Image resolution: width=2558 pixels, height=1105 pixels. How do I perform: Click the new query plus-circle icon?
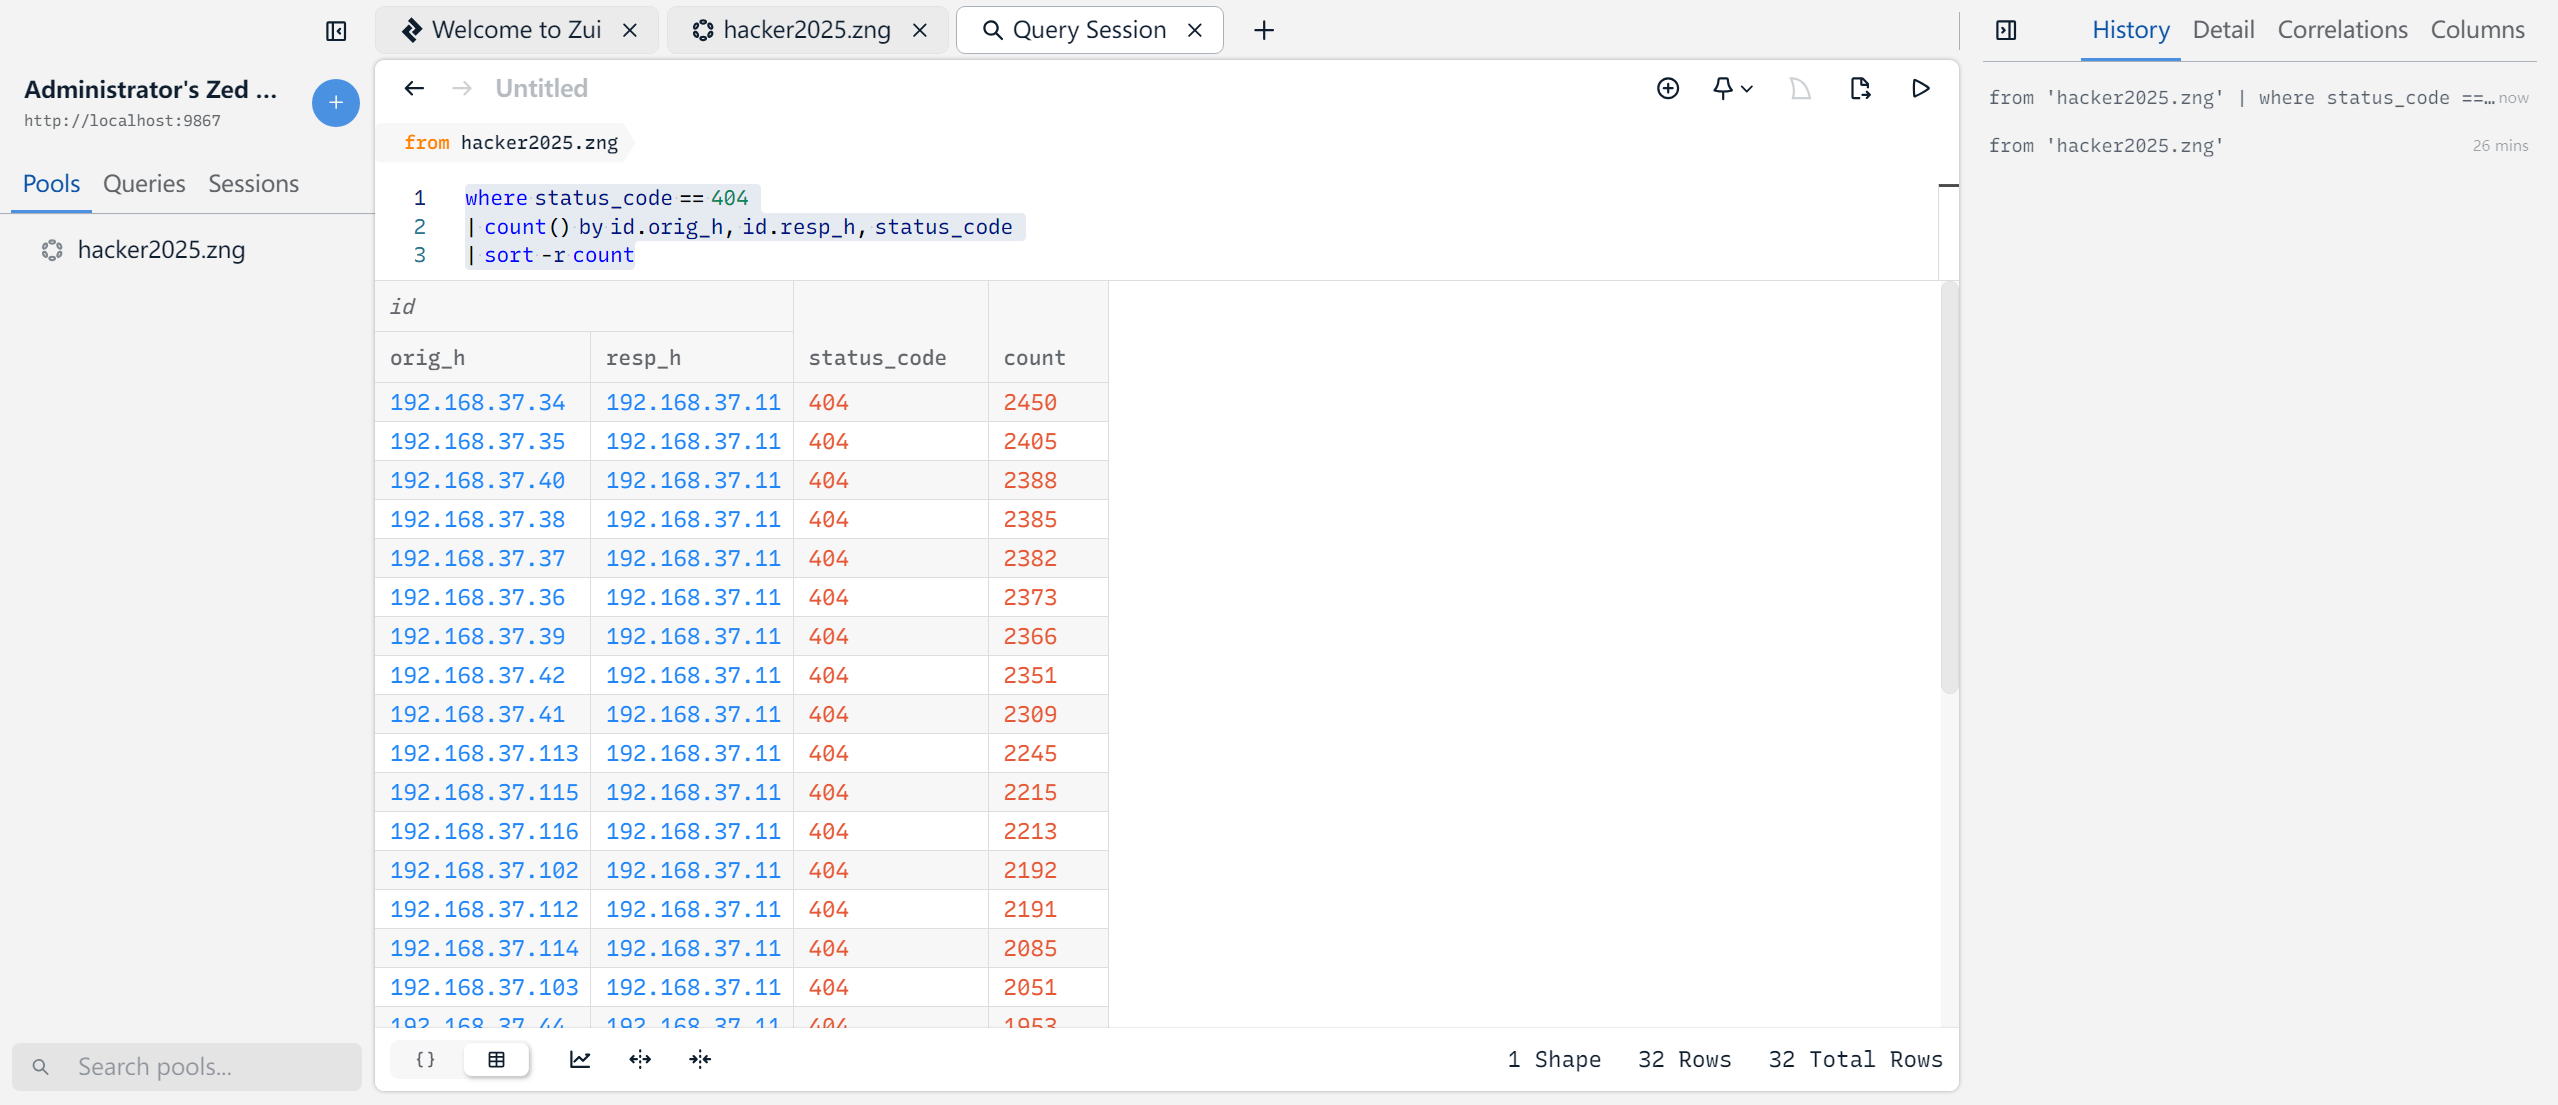coord(1667,88)
